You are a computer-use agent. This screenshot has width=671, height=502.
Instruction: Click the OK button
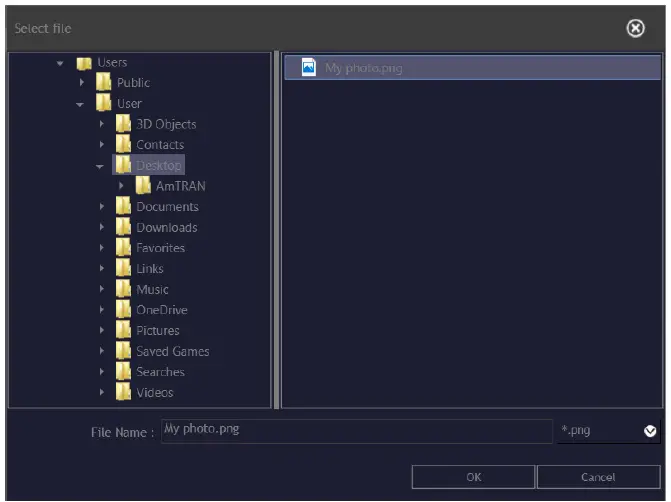pyautogui.click(x=473, y=477)
